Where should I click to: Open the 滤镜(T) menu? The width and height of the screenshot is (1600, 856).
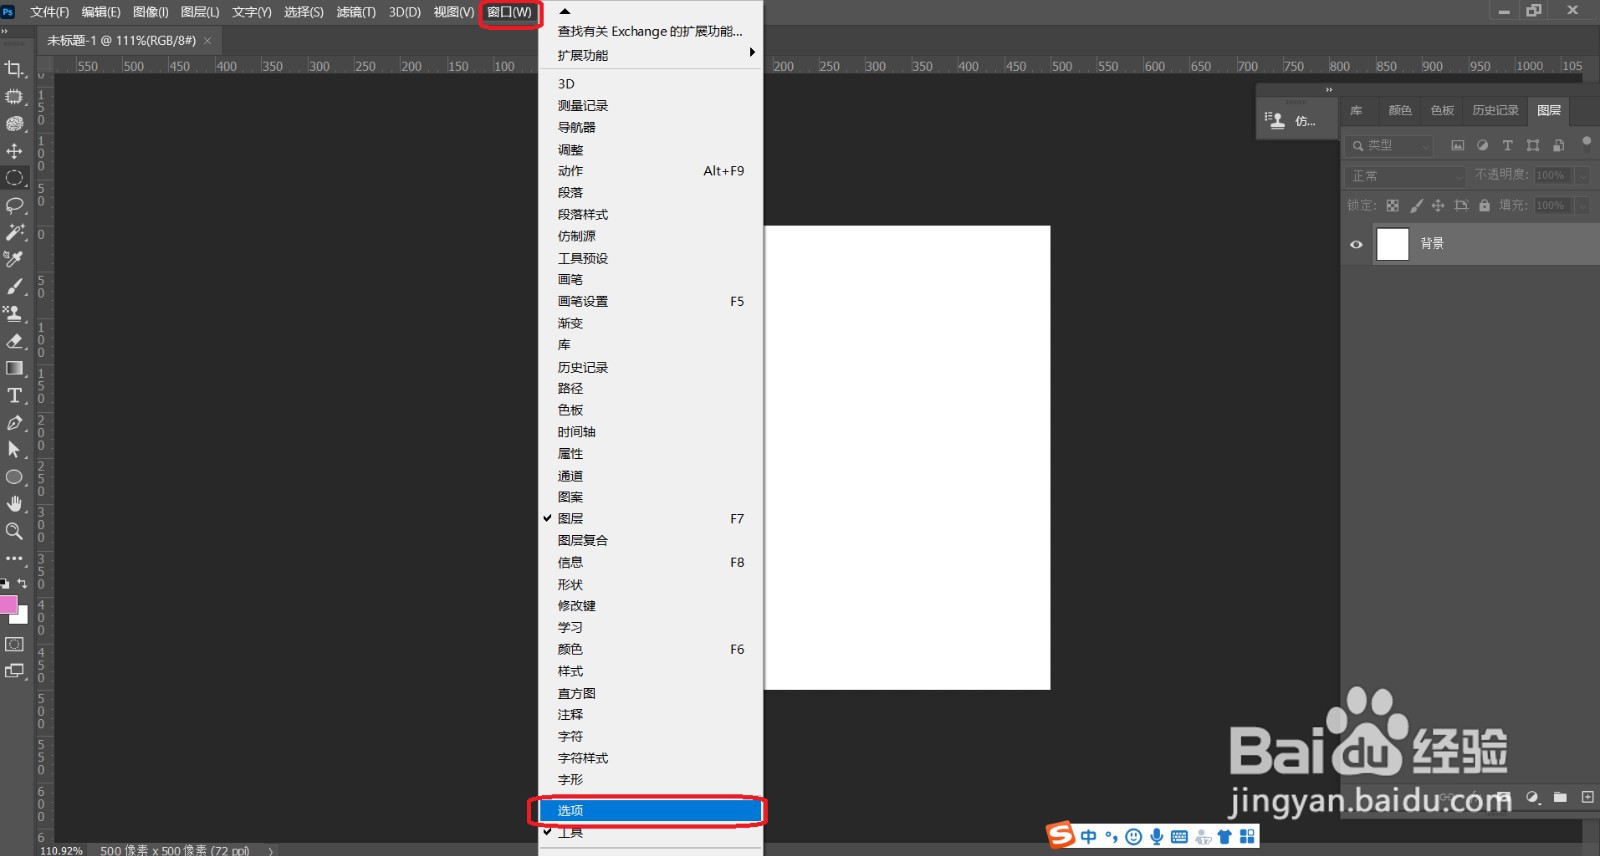356,12
